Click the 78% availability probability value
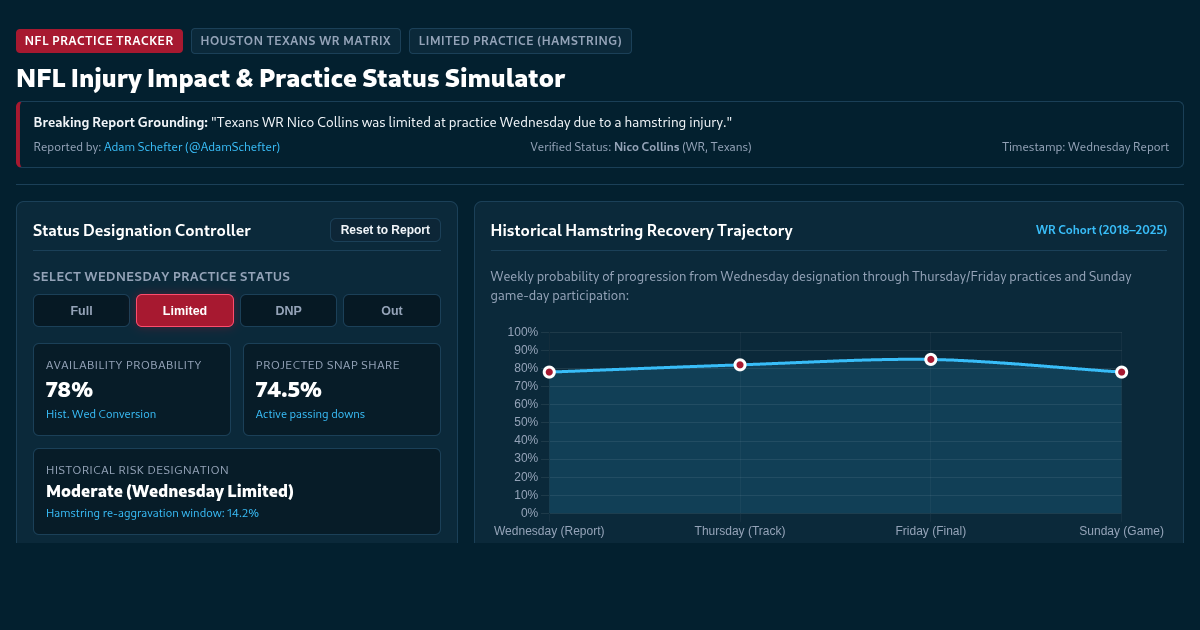Image resolution: width=1200 pixels, height=630 pixels. (x=69, y=389)
